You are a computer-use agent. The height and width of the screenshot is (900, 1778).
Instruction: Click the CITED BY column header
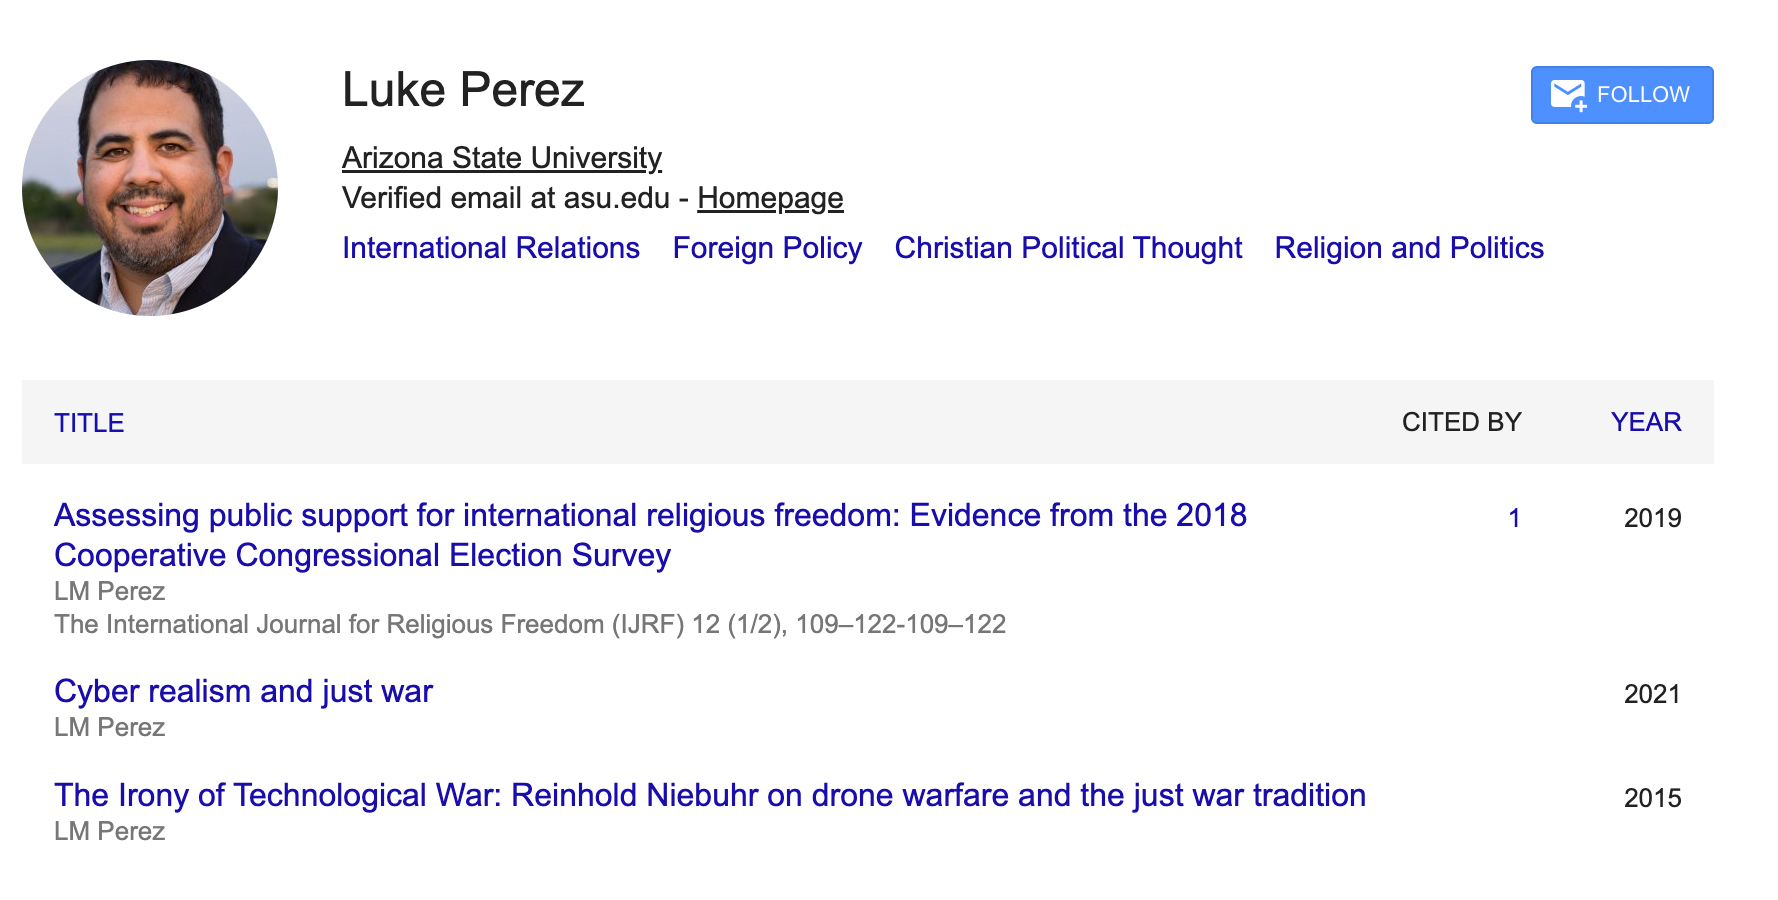[x=1460, y=422]
